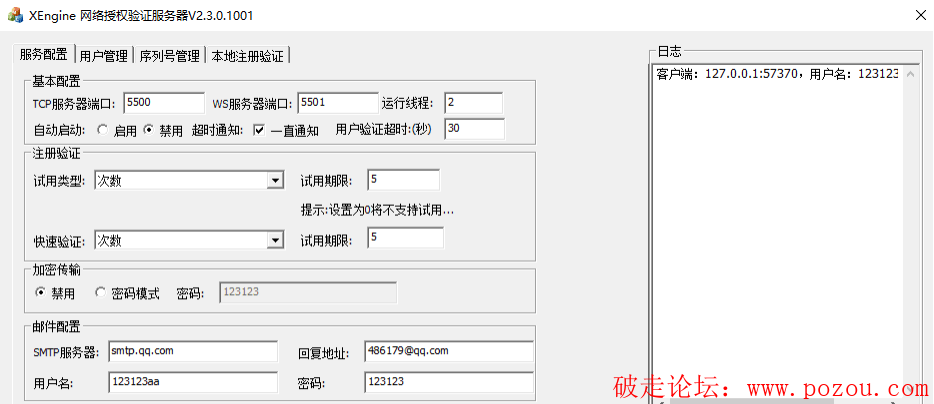
Task: Select the 启用 auto-start radio button
Action: click(102, 130)
